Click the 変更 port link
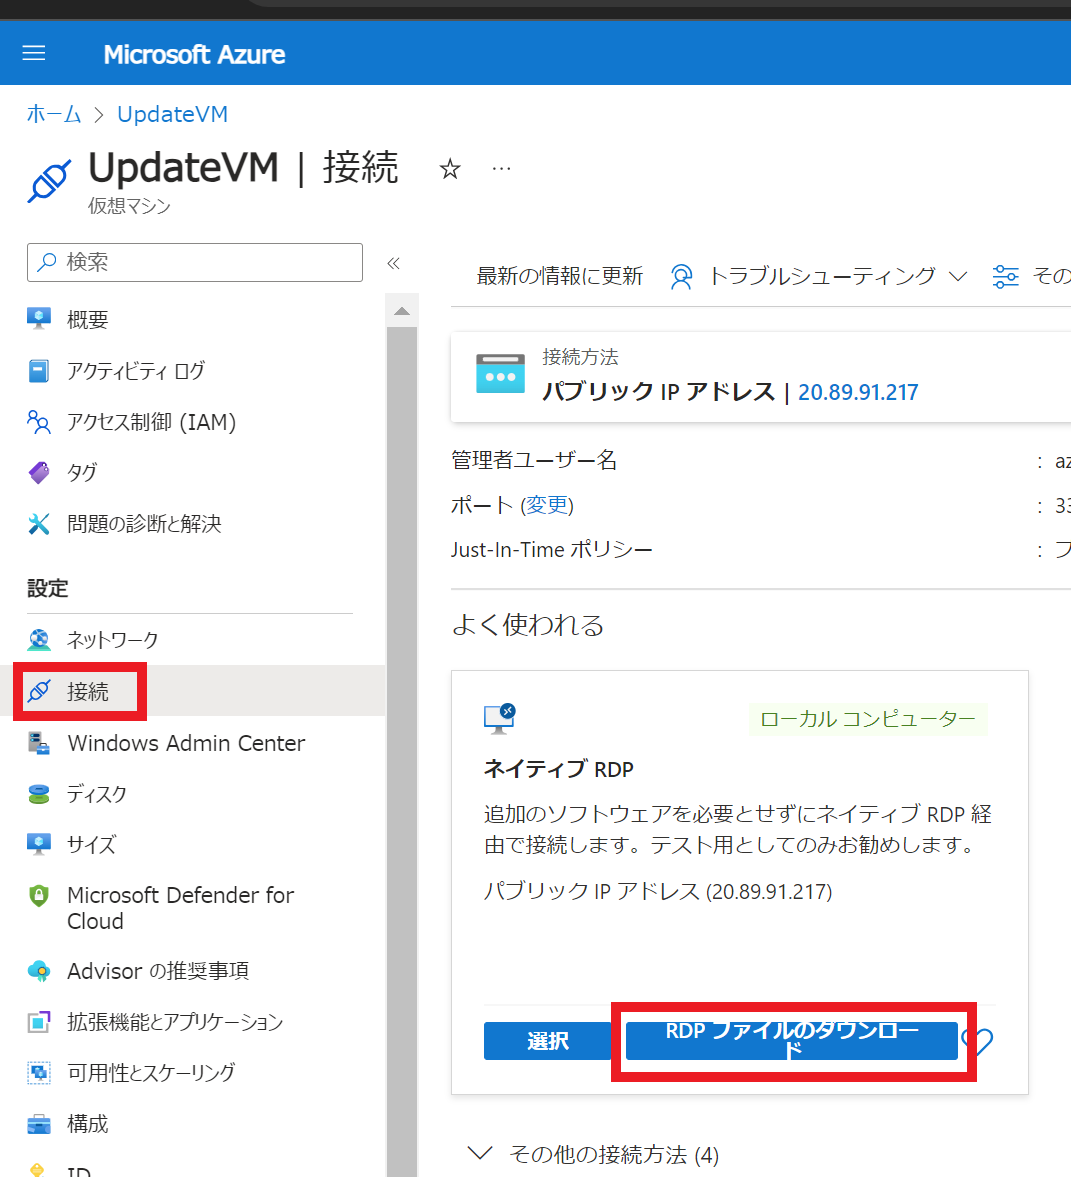 546,505
